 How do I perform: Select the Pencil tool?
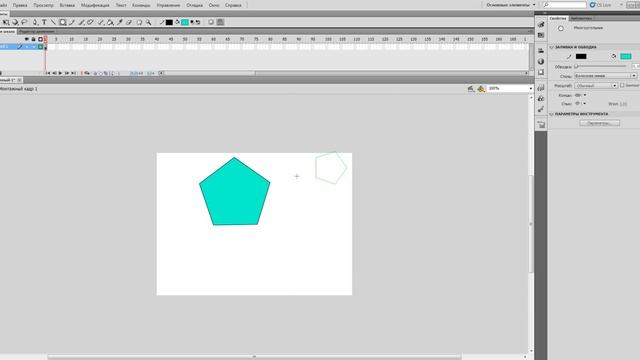(x=71, y=22)
